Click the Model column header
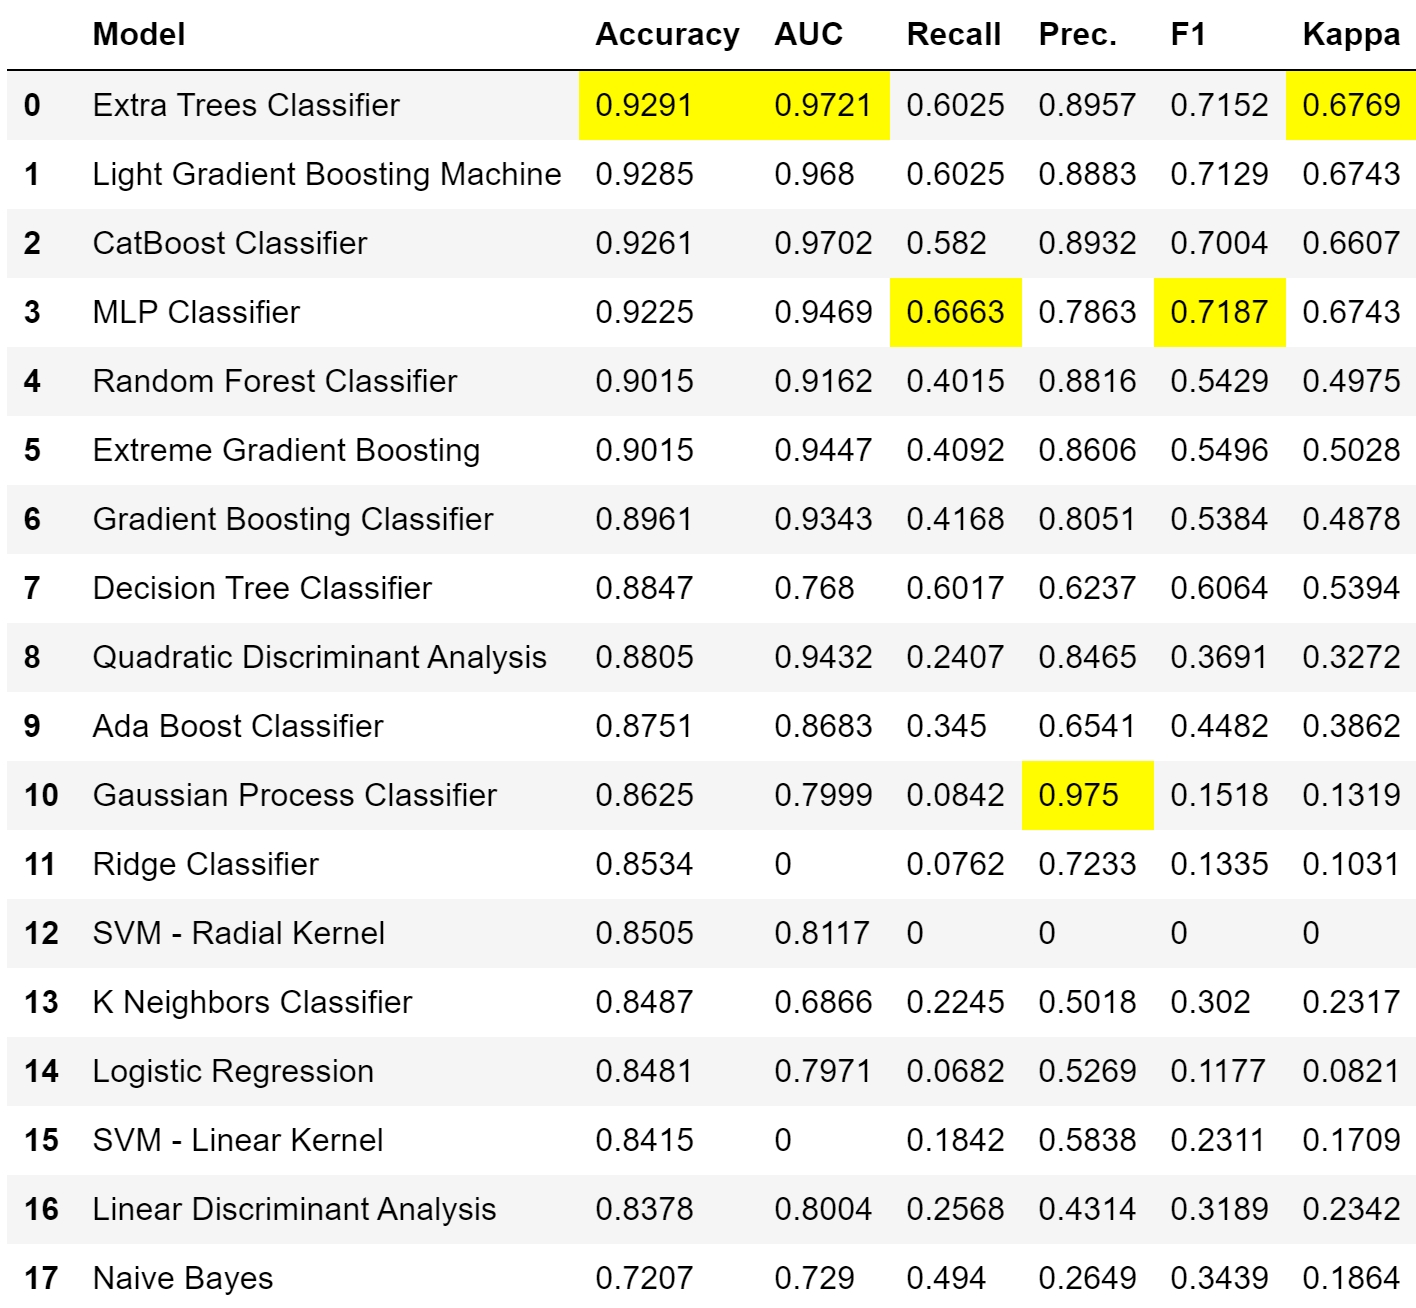 (139, 35)
